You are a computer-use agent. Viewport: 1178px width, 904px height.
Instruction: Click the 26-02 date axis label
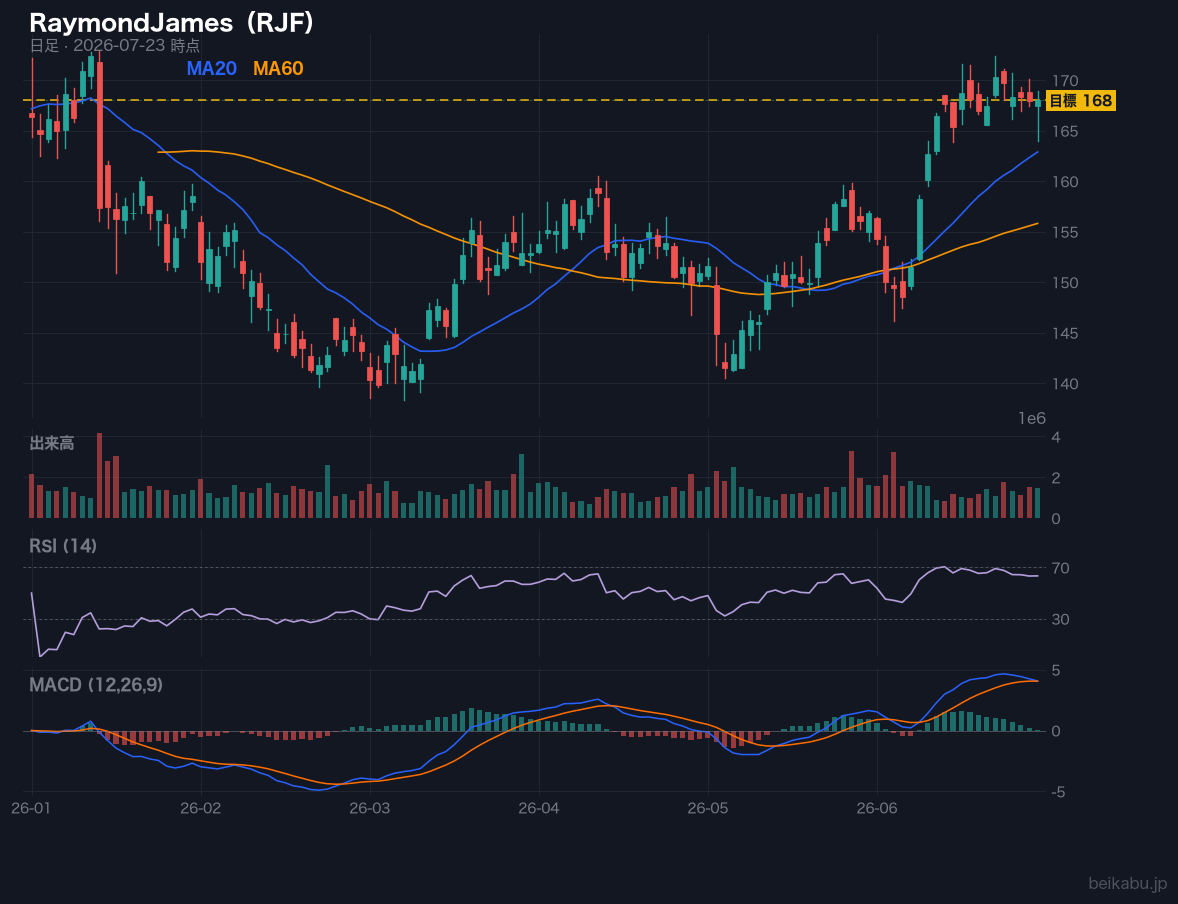tap(201, 809)
